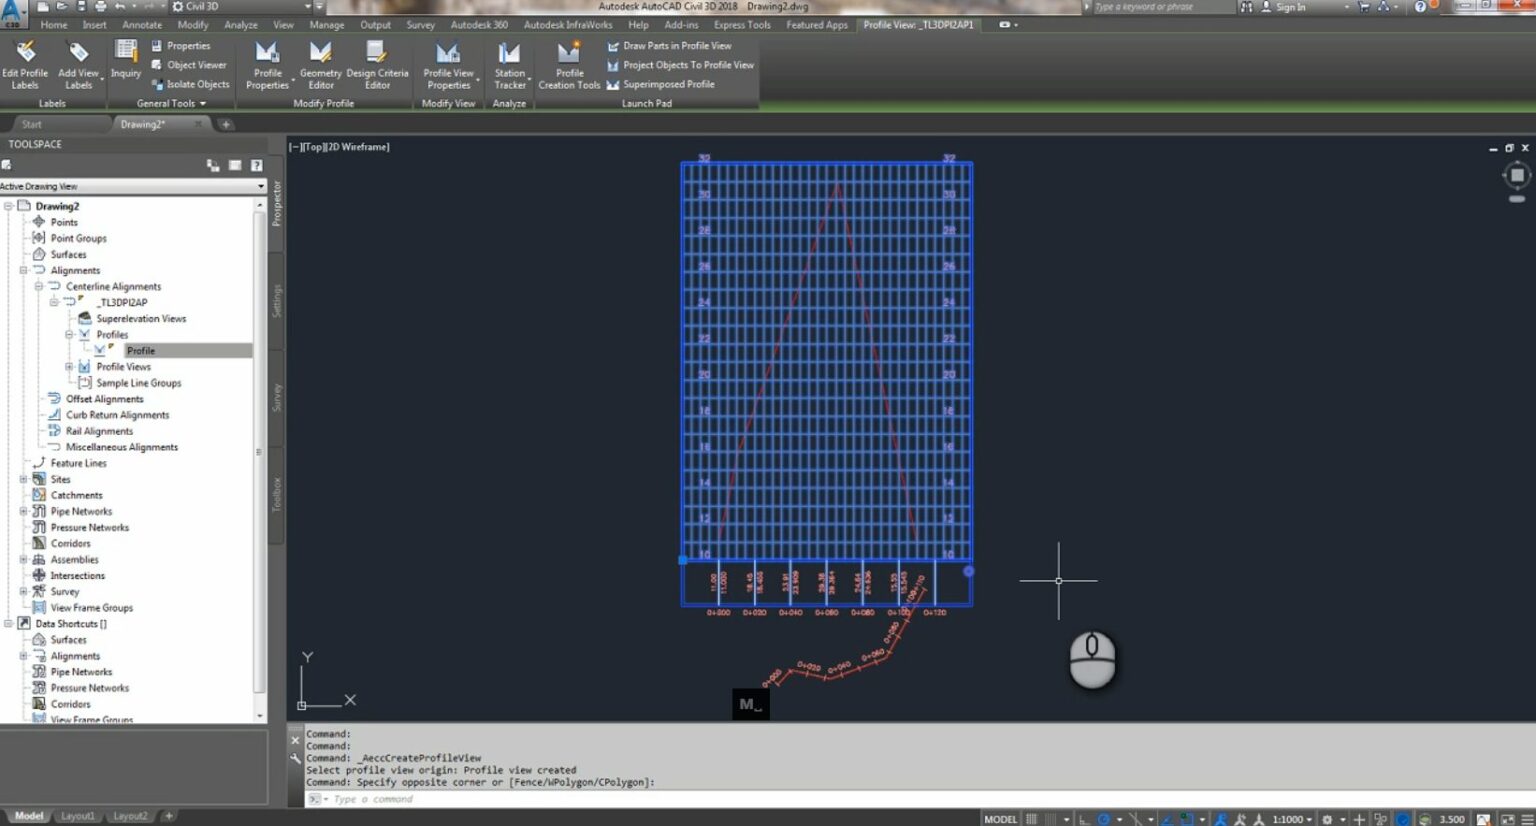Switch to the Layout1 tab
Viewport: 1536px width, 826px height.
77,815
